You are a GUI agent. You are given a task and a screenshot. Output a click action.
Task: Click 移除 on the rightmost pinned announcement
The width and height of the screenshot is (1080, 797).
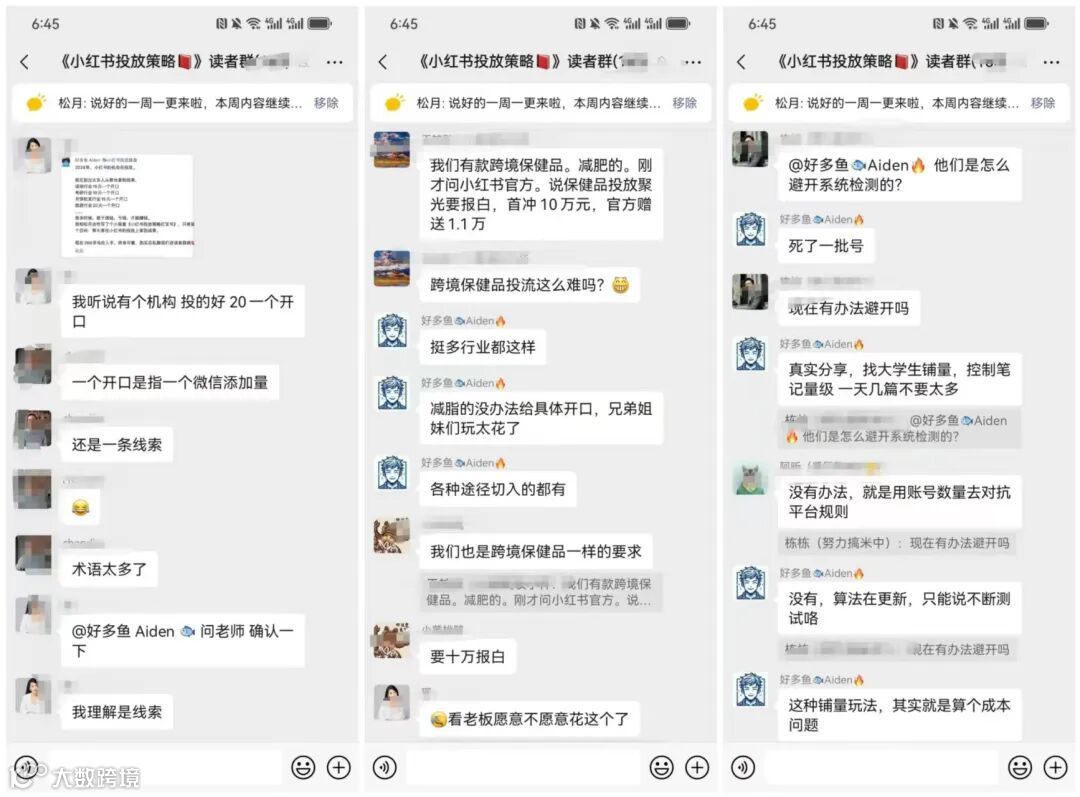[1042, 103]
